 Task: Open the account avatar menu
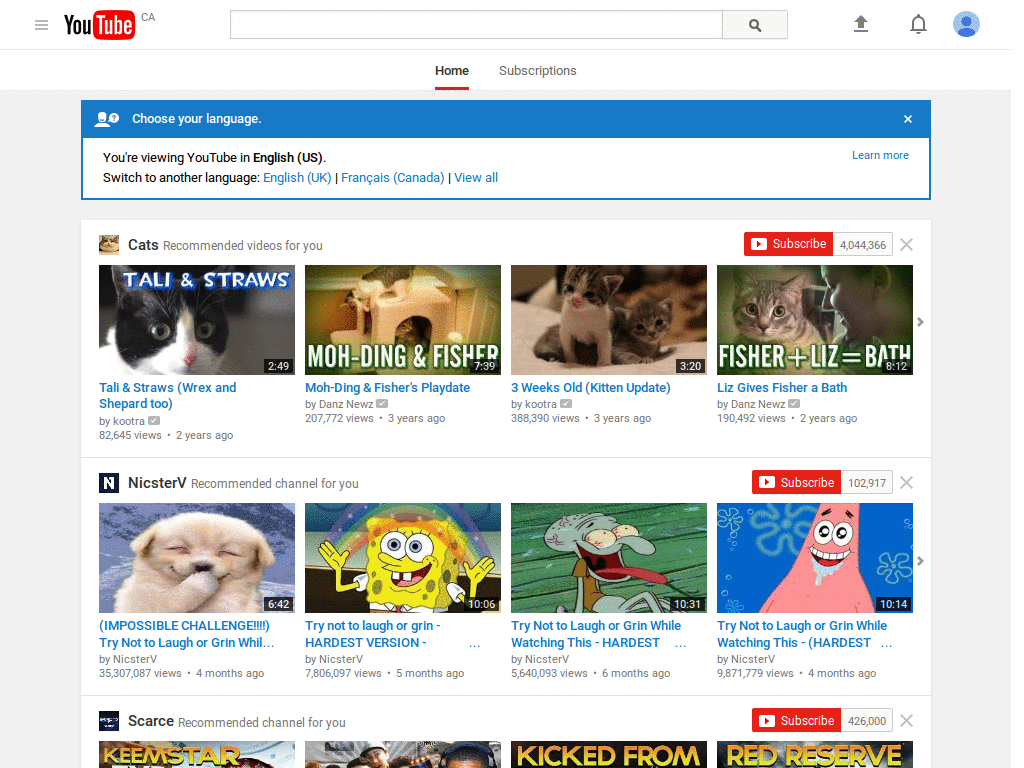coord(966,24)
